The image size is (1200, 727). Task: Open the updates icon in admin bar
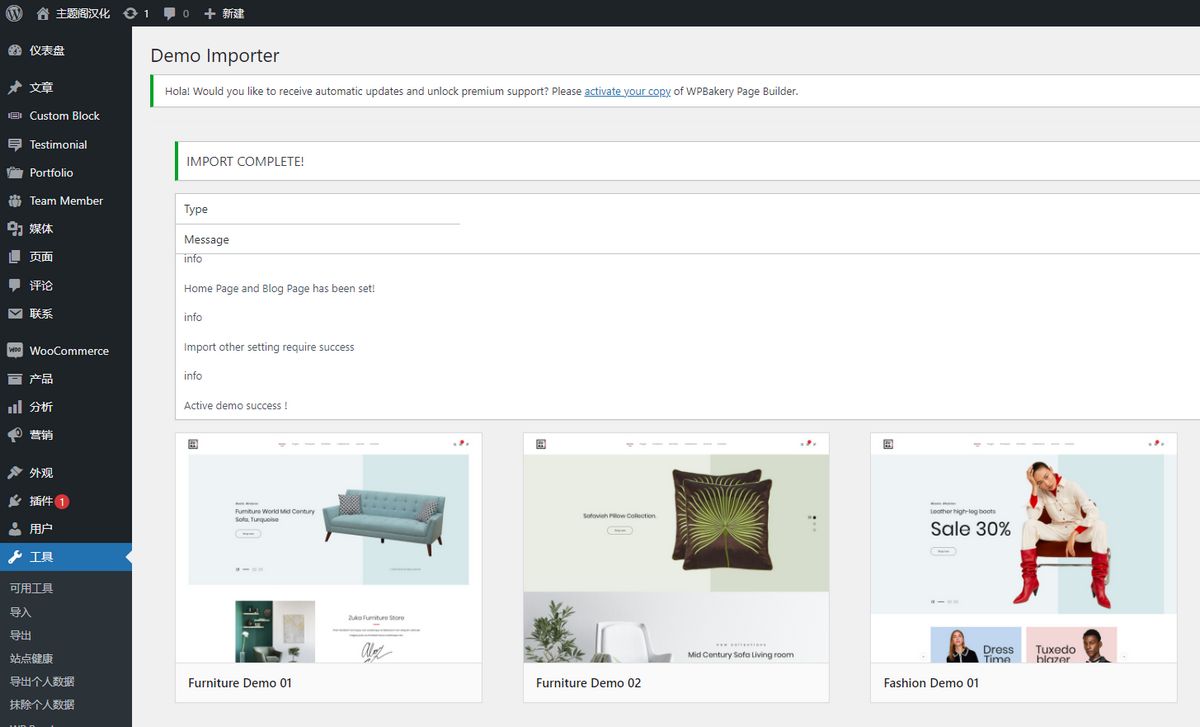coord(130,14)
